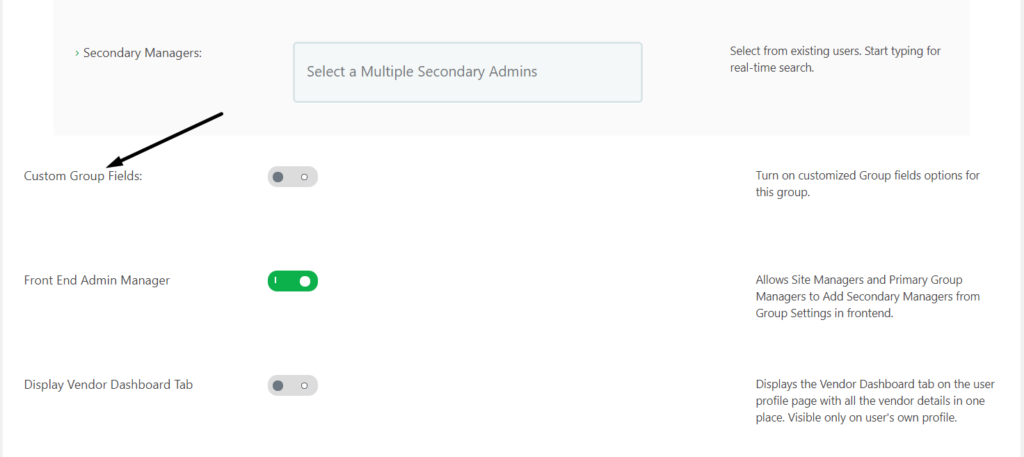Click the small off-circle in Custom Group Fields toggle

pos(304,177)
